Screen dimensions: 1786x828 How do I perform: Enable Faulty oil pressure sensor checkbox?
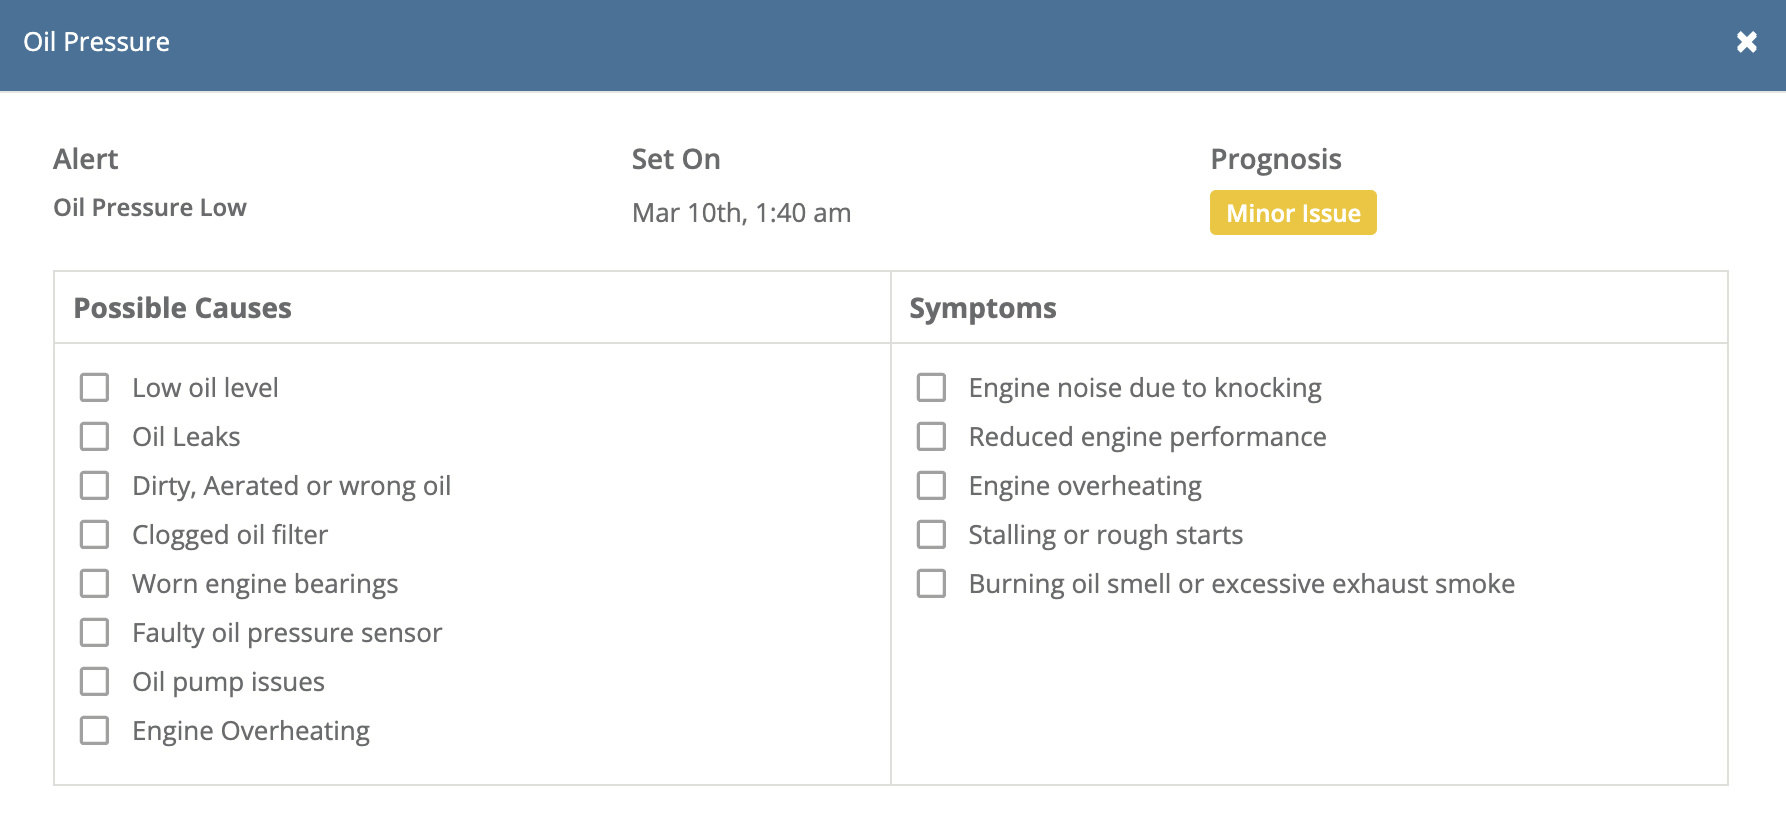[x=95, y=633]
